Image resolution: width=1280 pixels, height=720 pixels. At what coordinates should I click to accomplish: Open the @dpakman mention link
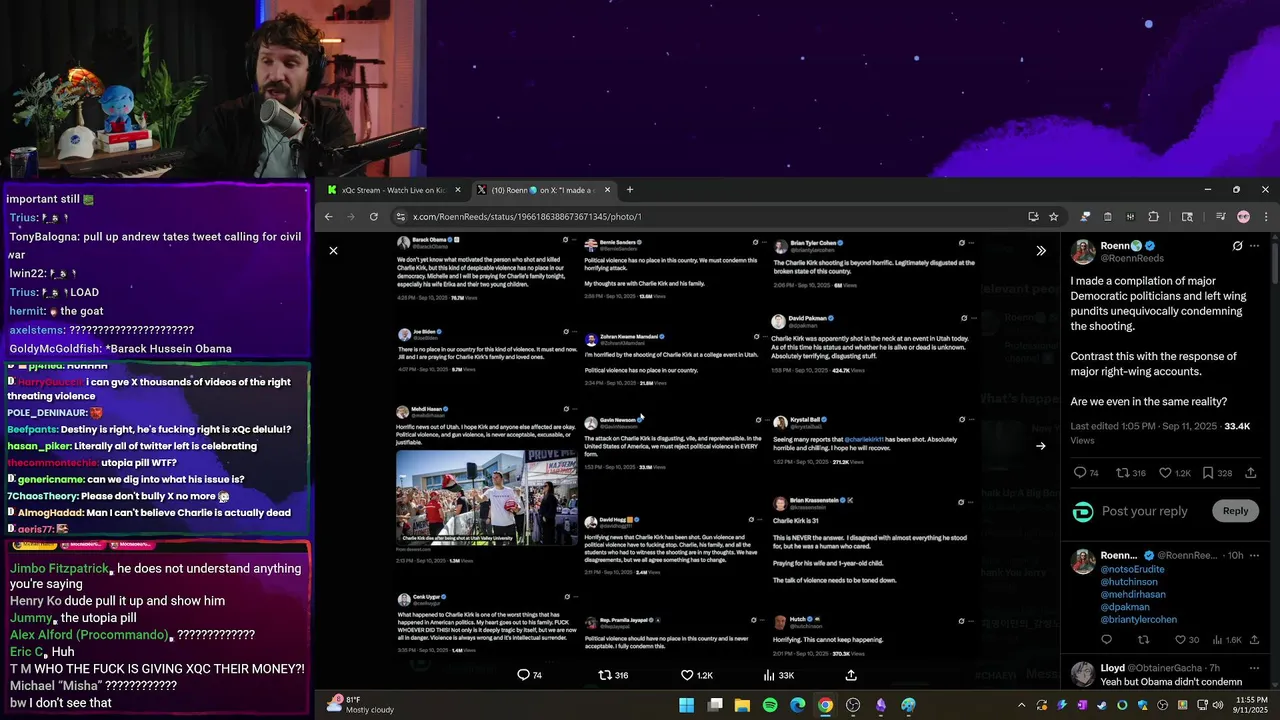pos(1125,607)
